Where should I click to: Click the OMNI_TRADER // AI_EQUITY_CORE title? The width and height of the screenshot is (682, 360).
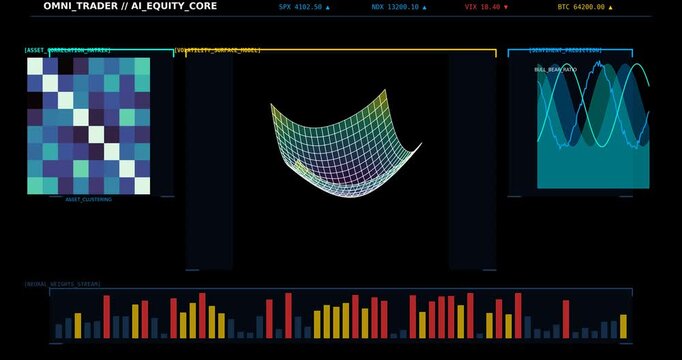[130, 6]
